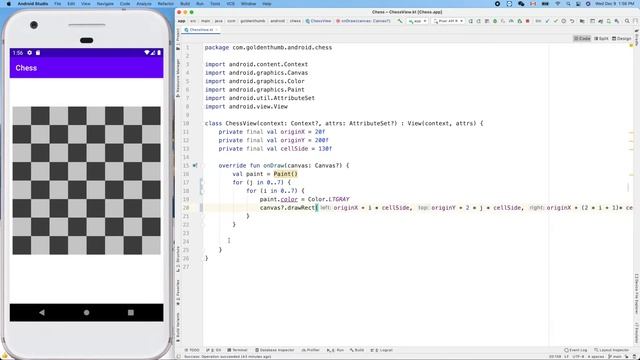The height and width of the screenshot is (360, 640).
Task: Open the Resource Manager side panel
Action: pyautogui.click(x=178, y=78)
